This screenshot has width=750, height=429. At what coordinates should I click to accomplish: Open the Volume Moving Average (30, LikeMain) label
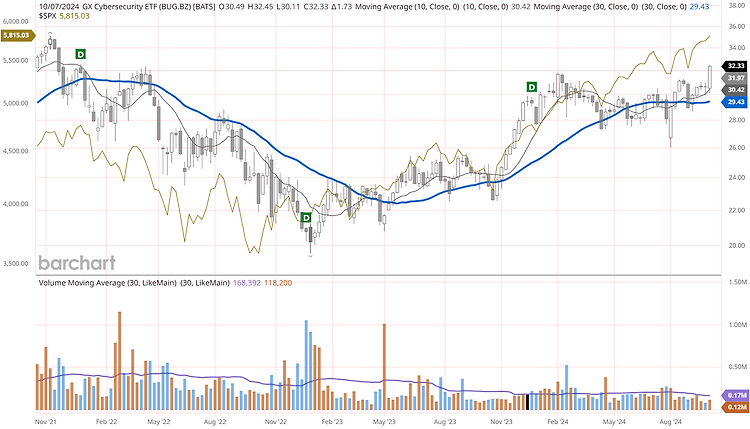click(x=108, y=283)
